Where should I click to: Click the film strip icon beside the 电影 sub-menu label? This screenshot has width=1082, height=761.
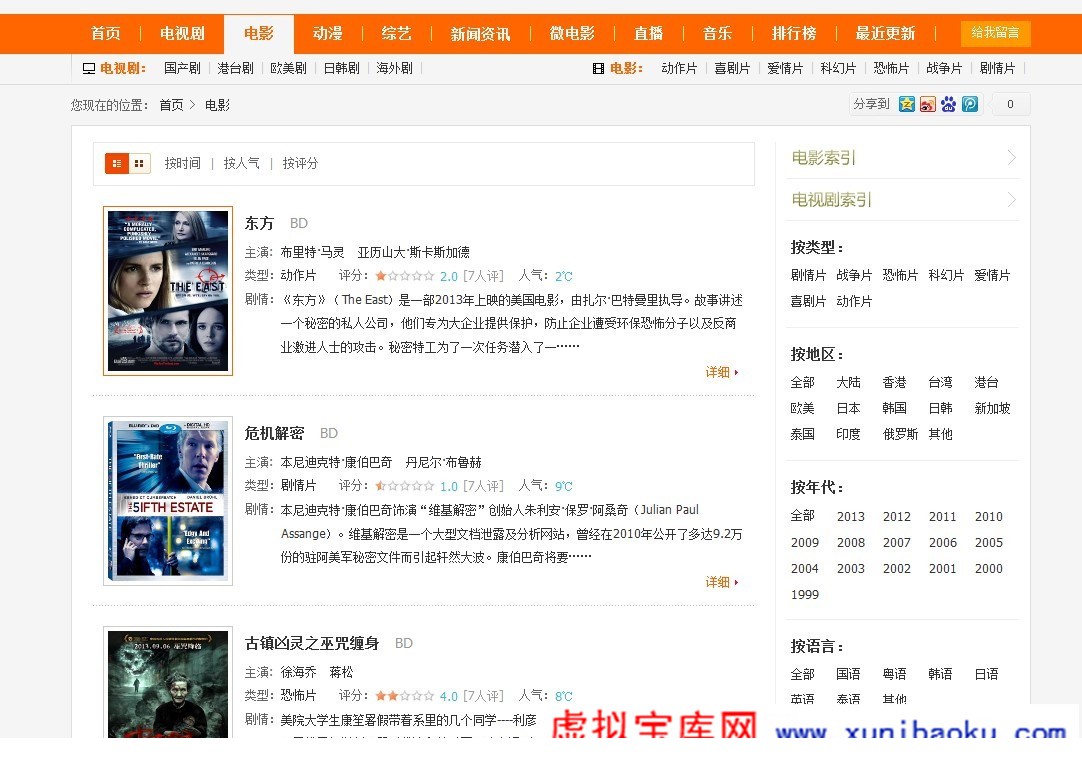point(598,68)
